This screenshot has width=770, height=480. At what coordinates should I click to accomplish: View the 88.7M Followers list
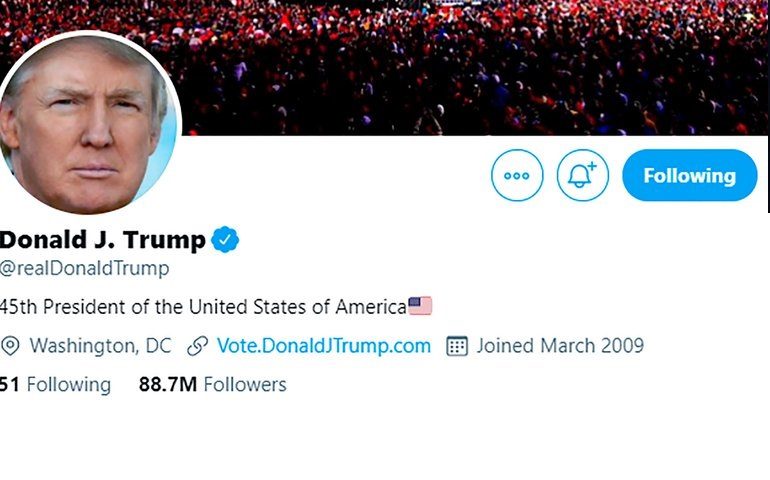pos(213,384)
